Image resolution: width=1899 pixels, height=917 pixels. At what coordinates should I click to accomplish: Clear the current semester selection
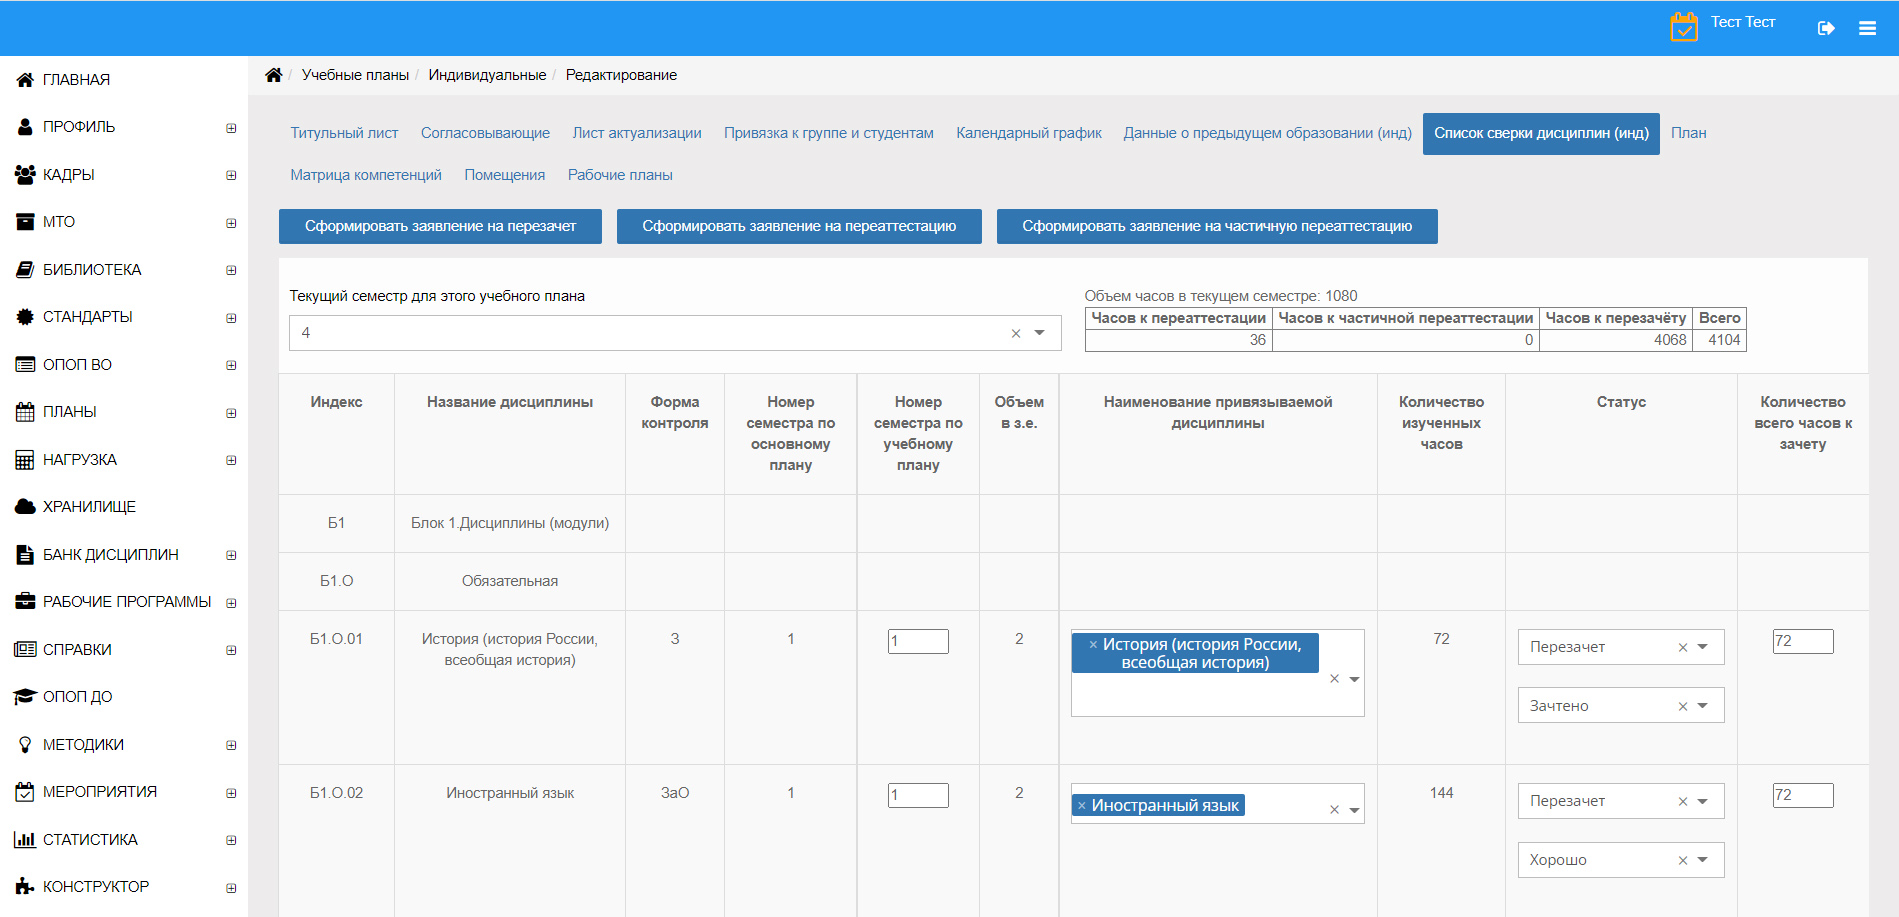pyautogui.click(x=1016, y=333)
